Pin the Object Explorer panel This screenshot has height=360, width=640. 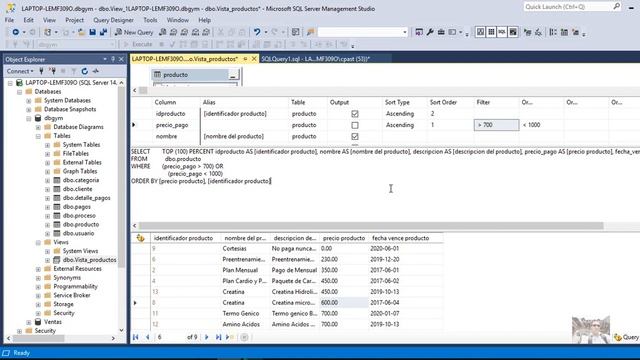113,59
